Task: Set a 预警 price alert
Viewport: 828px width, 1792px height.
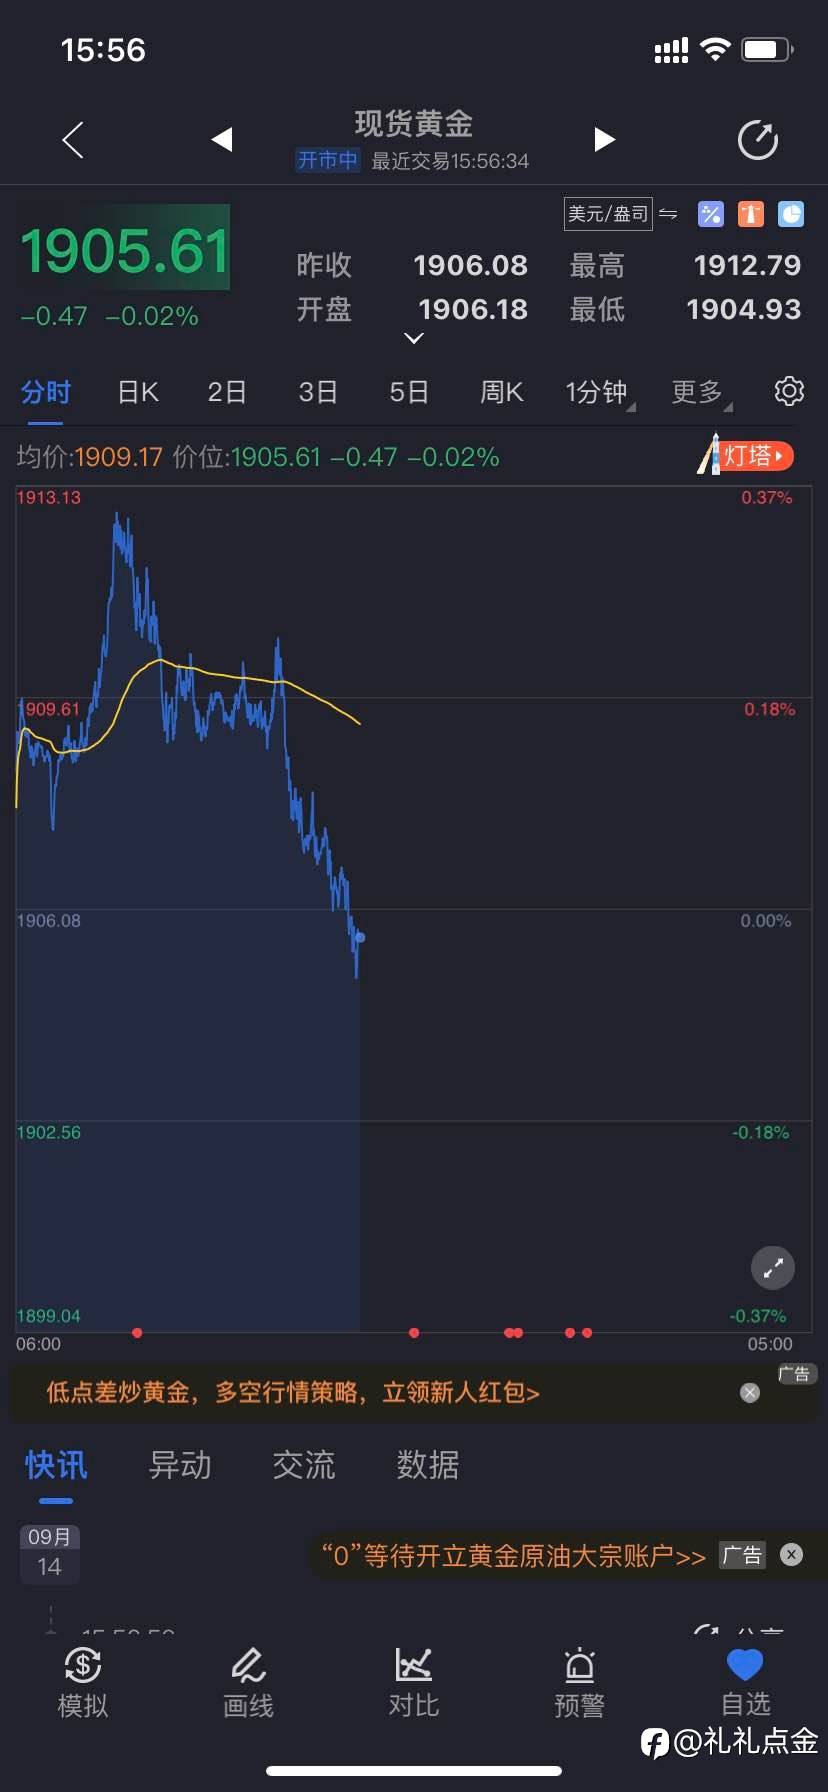Action: (580, 1682)
